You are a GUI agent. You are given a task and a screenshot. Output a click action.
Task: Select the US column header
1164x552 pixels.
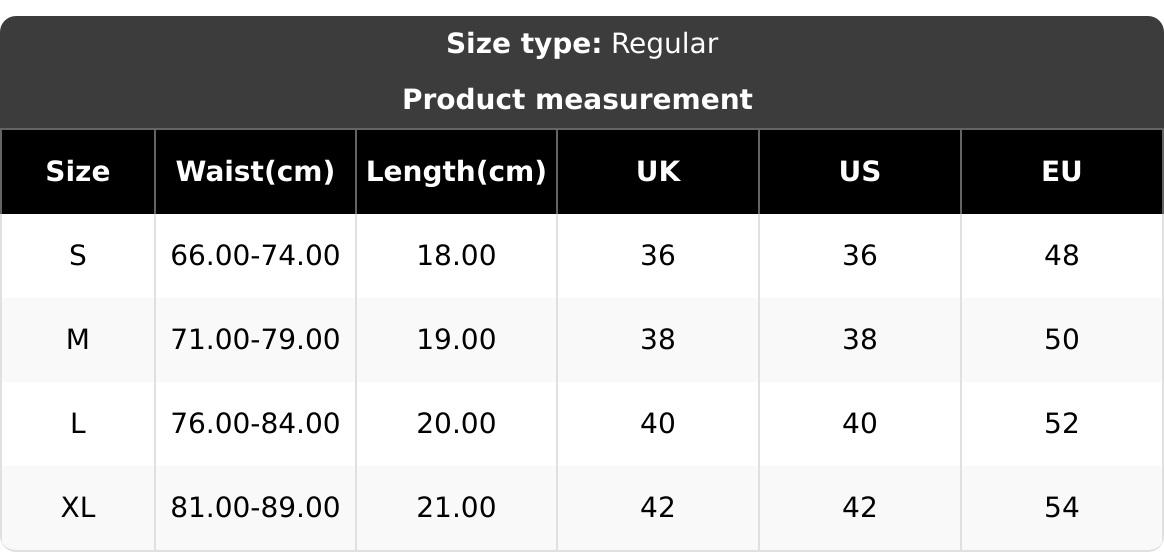click(860, 172)
